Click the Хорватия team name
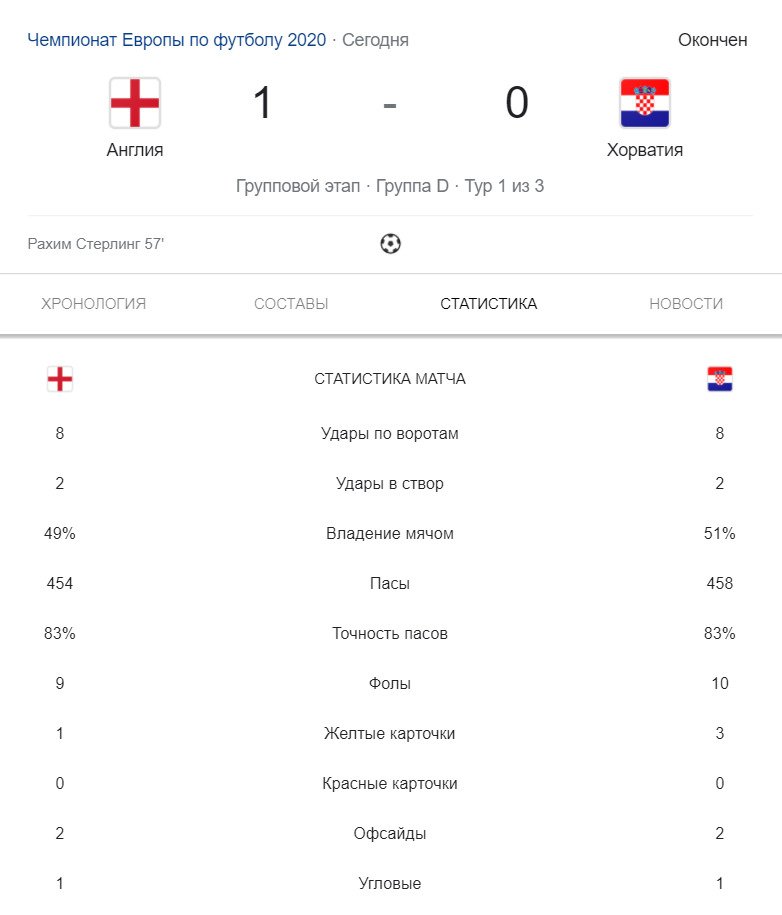 pos(645,151)
